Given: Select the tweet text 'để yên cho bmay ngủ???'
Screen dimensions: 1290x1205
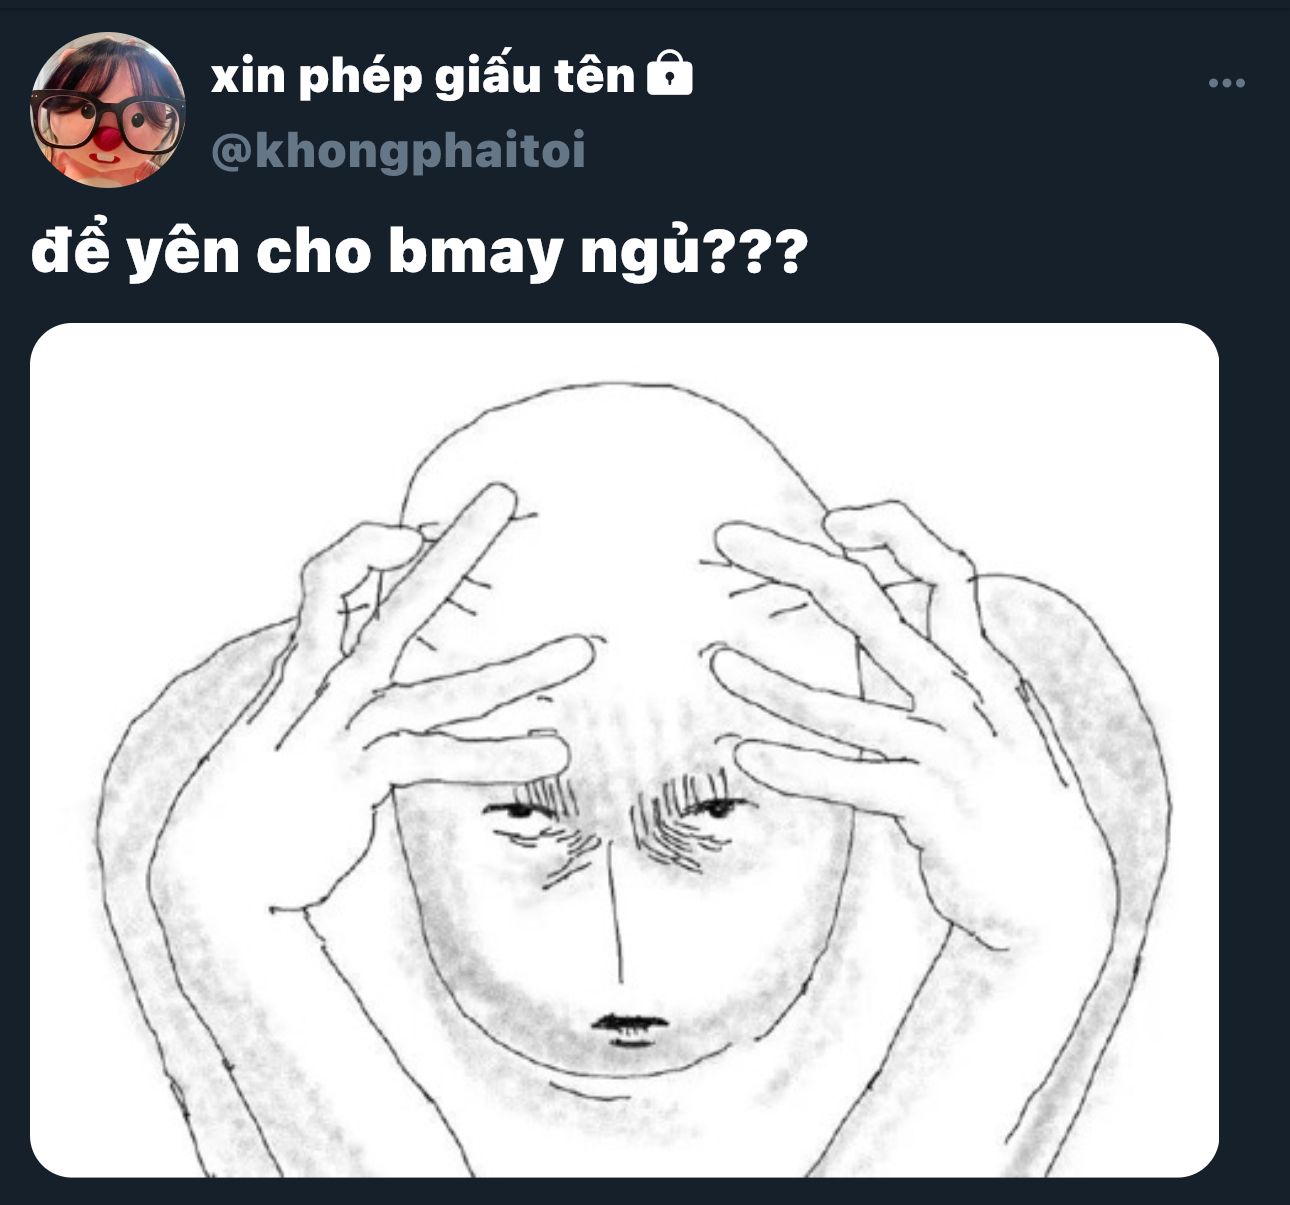Looking at the screenshot, I should coord(417,253).
